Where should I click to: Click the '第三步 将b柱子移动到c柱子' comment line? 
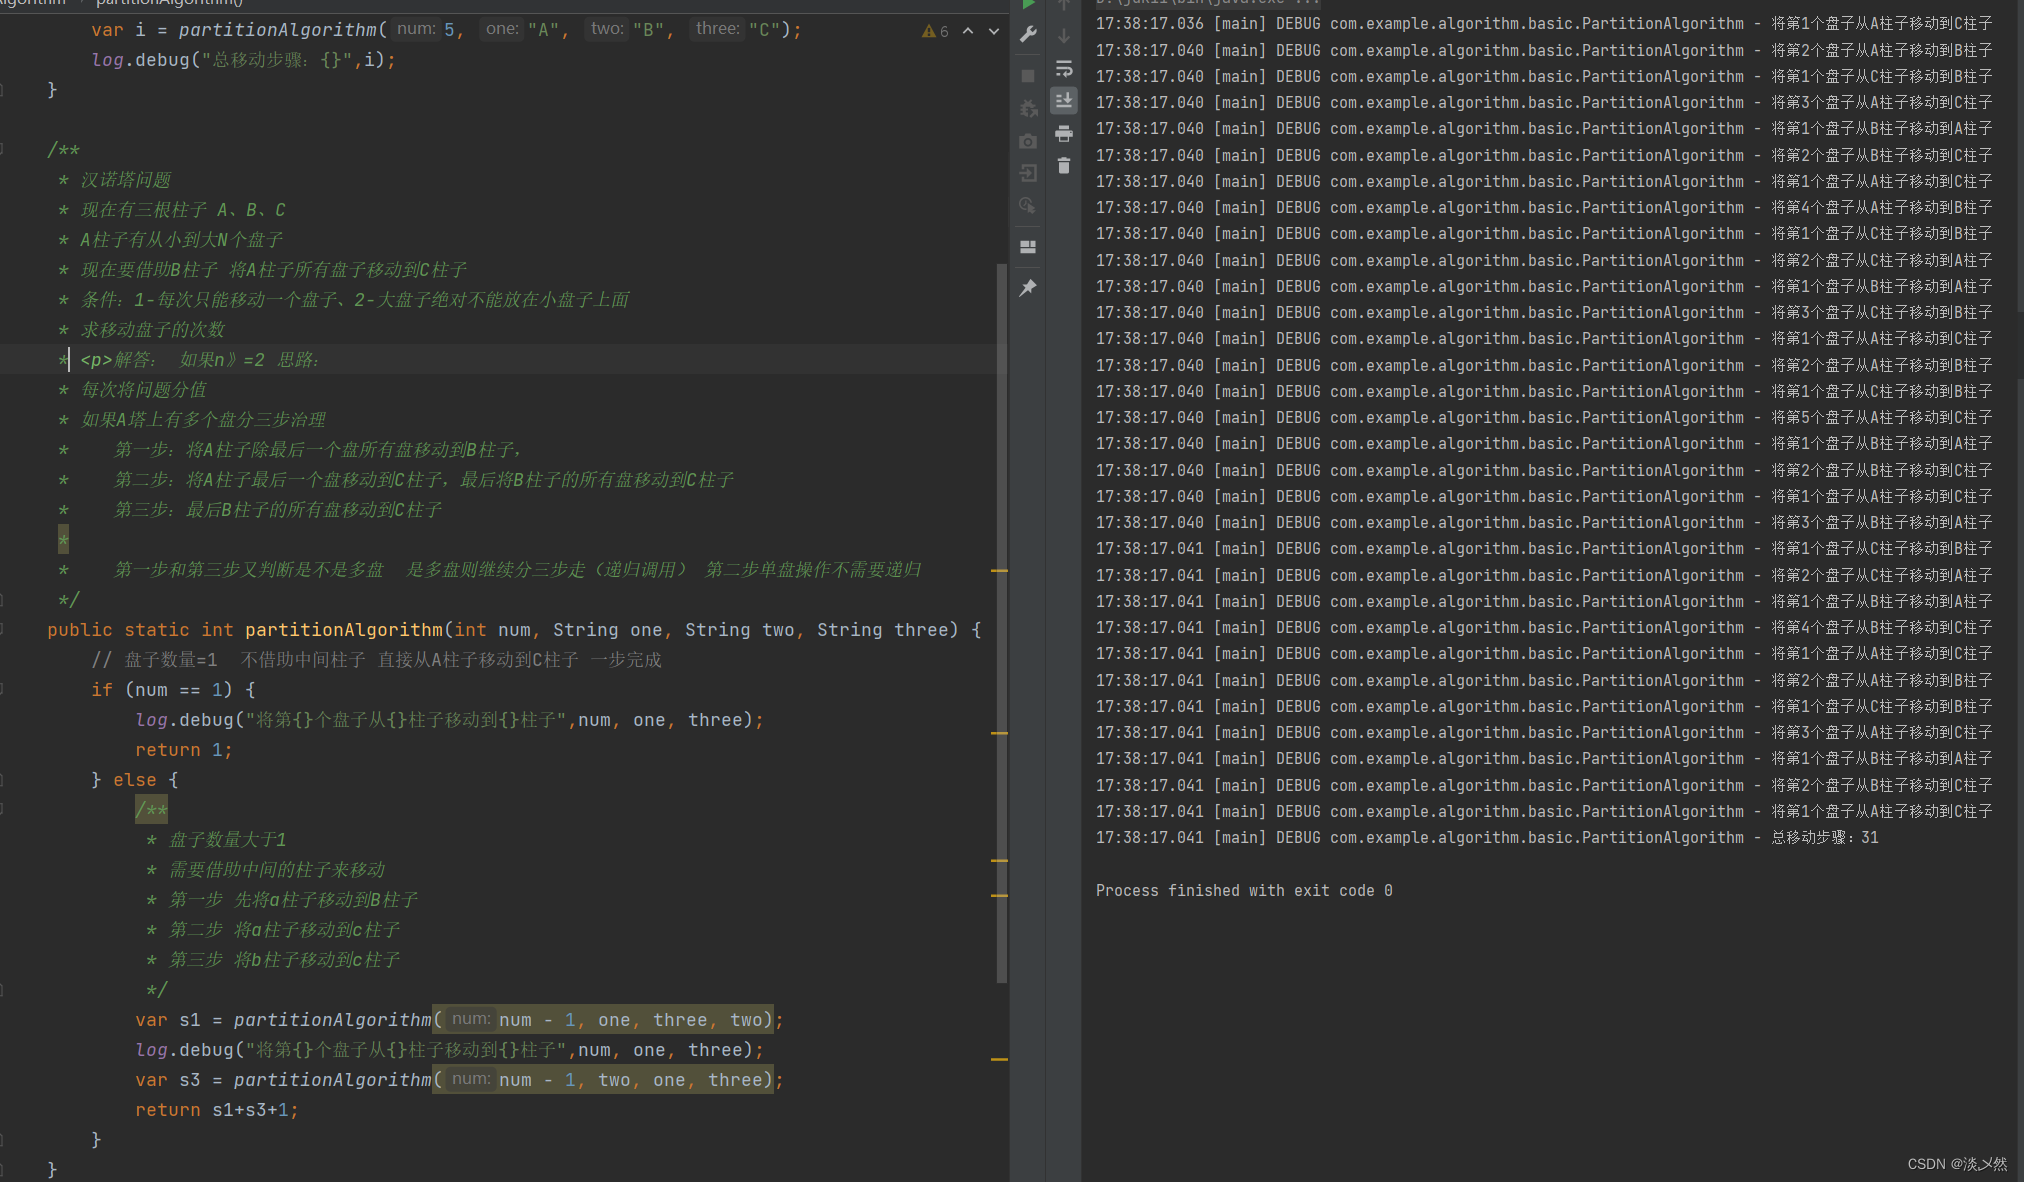[284, 960]
